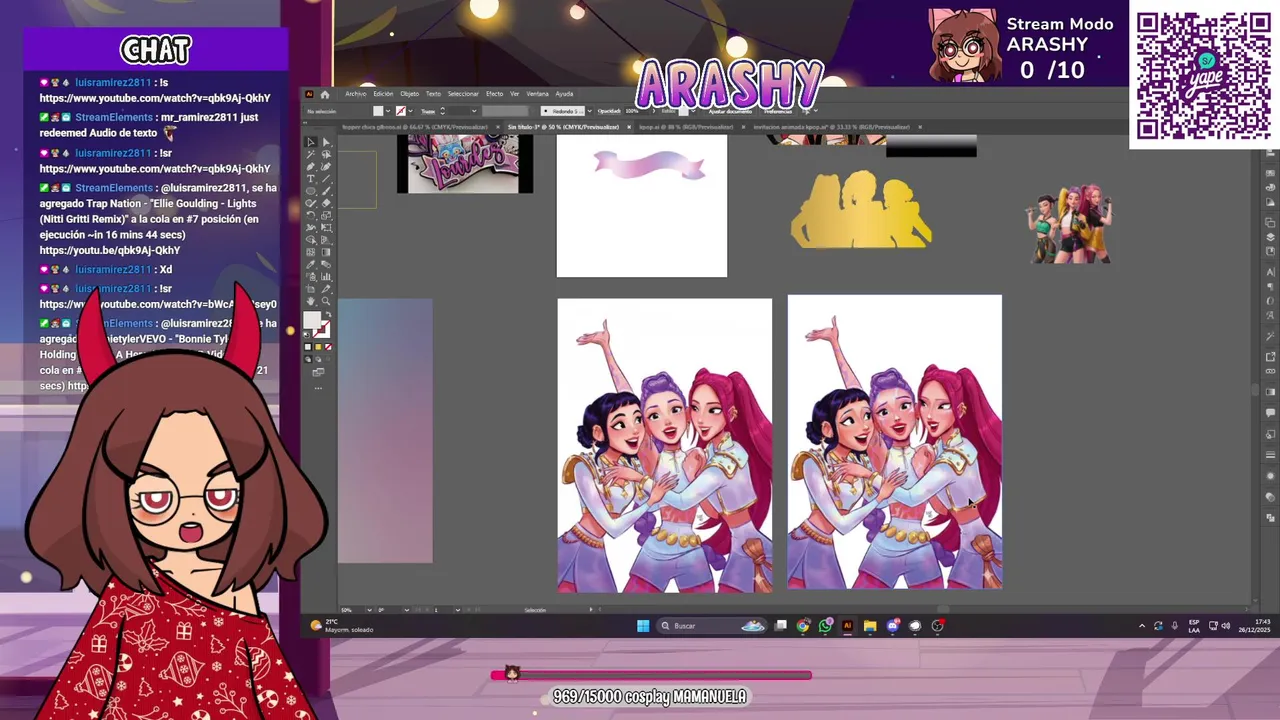The width and height of the screenshot is (1280, 720).
Task: Open the Ventana menu
Action: click(x=537, y=94)
